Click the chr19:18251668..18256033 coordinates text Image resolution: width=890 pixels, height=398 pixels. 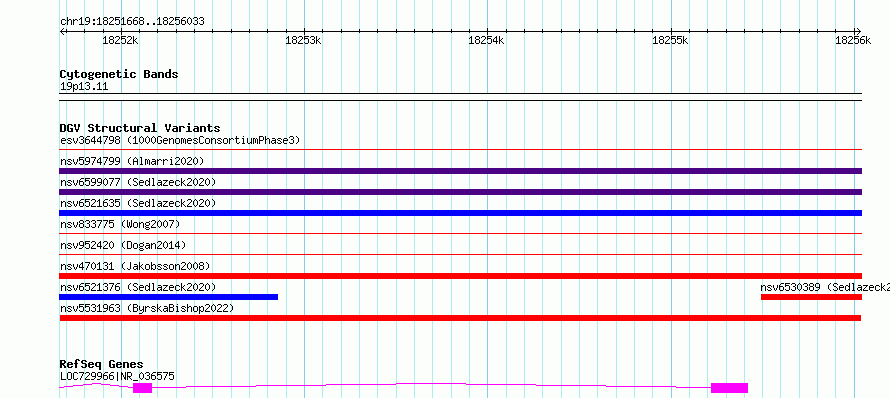pos(132,22)
